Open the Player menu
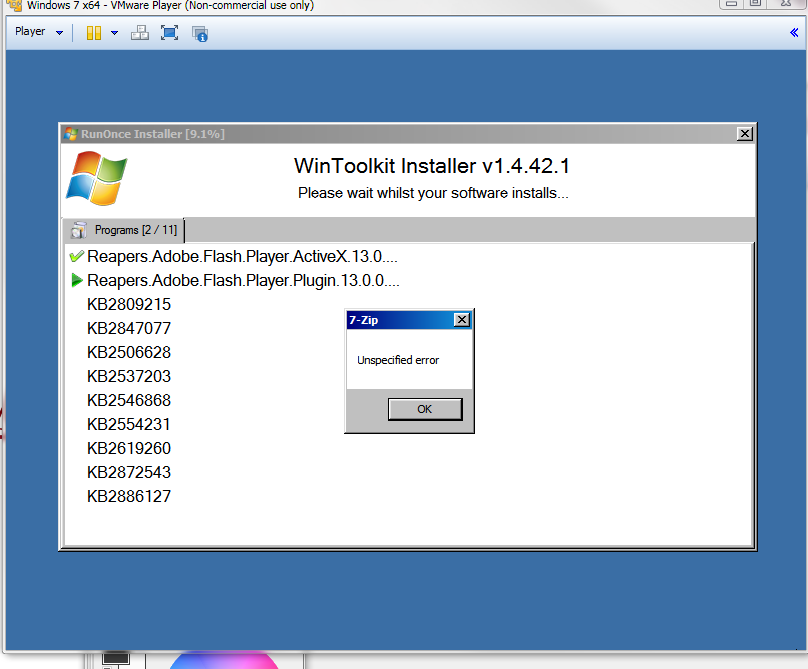Image resolution: width=808 pixels, height=669 pixels. click(39, 32)
